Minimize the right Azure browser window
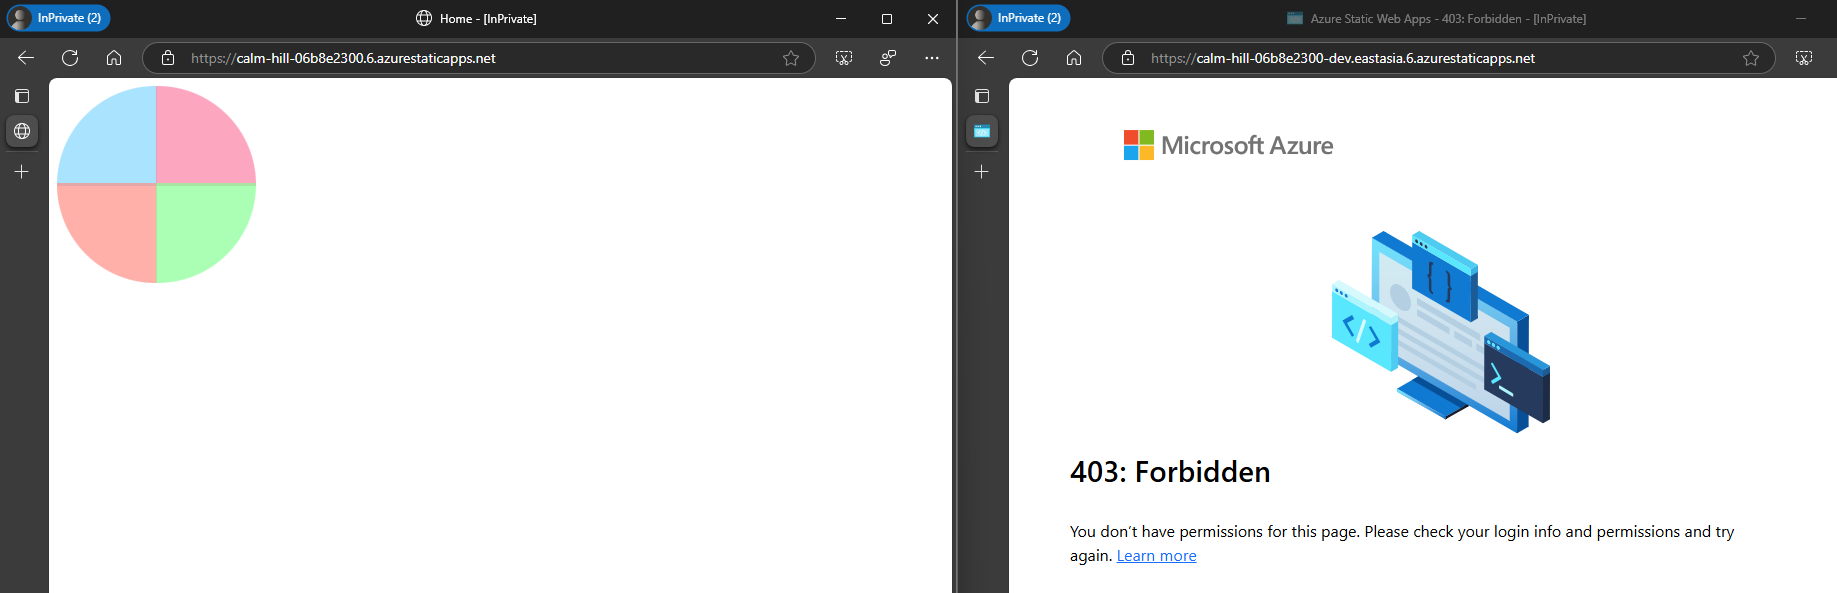The width and height of the screenshot is (1837, 593). point(1801,18)
